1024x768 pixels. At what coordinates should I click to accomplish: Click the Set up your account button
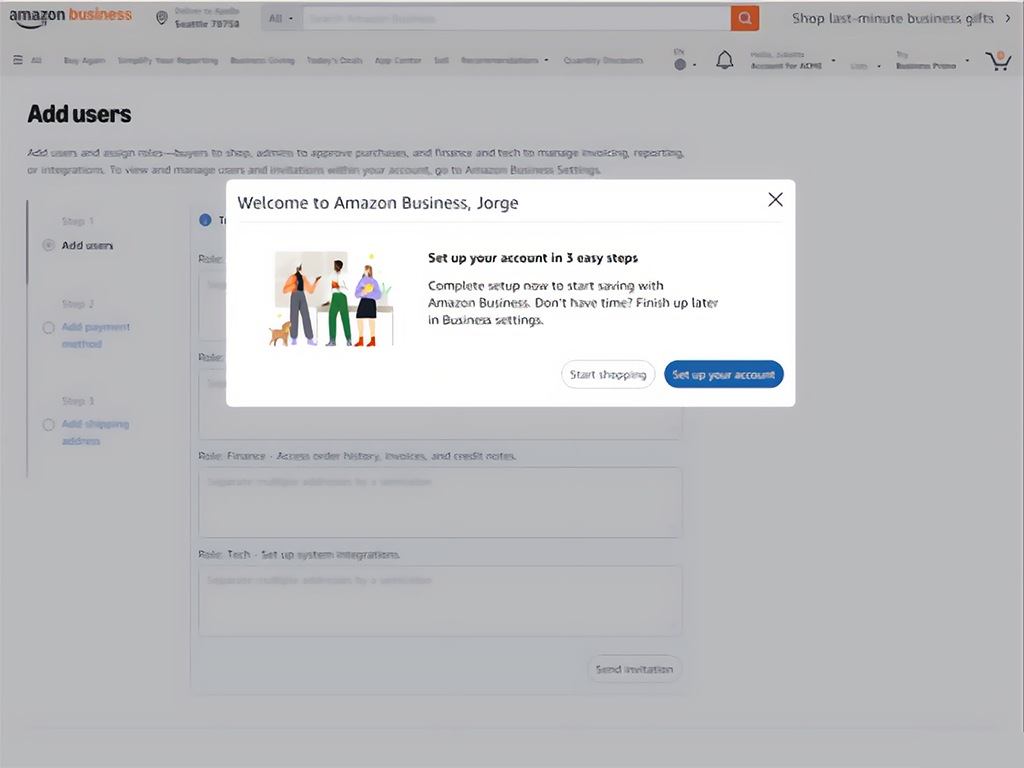point(724,374)
